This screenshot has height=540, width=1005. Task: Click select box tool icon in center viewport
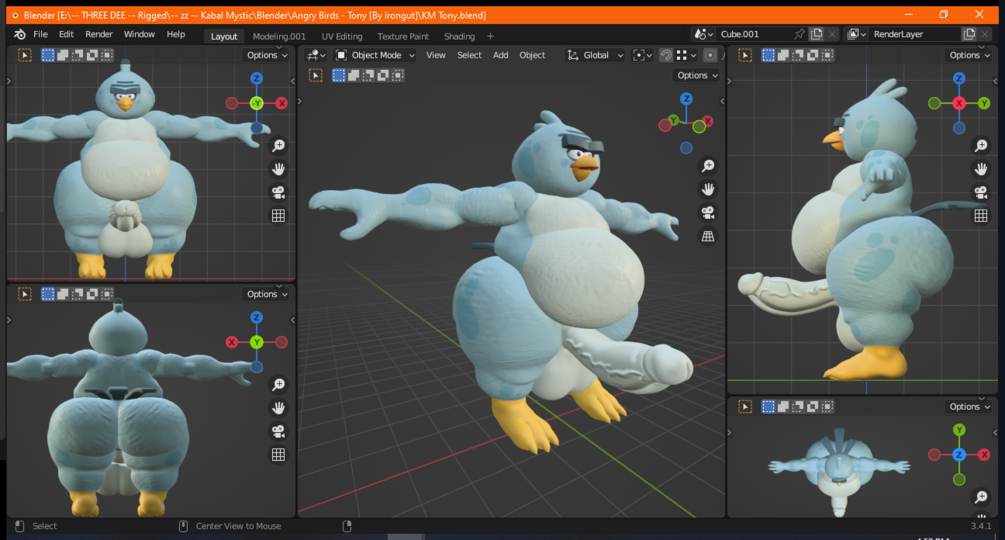pyautogui.click(x=315, y=76)
